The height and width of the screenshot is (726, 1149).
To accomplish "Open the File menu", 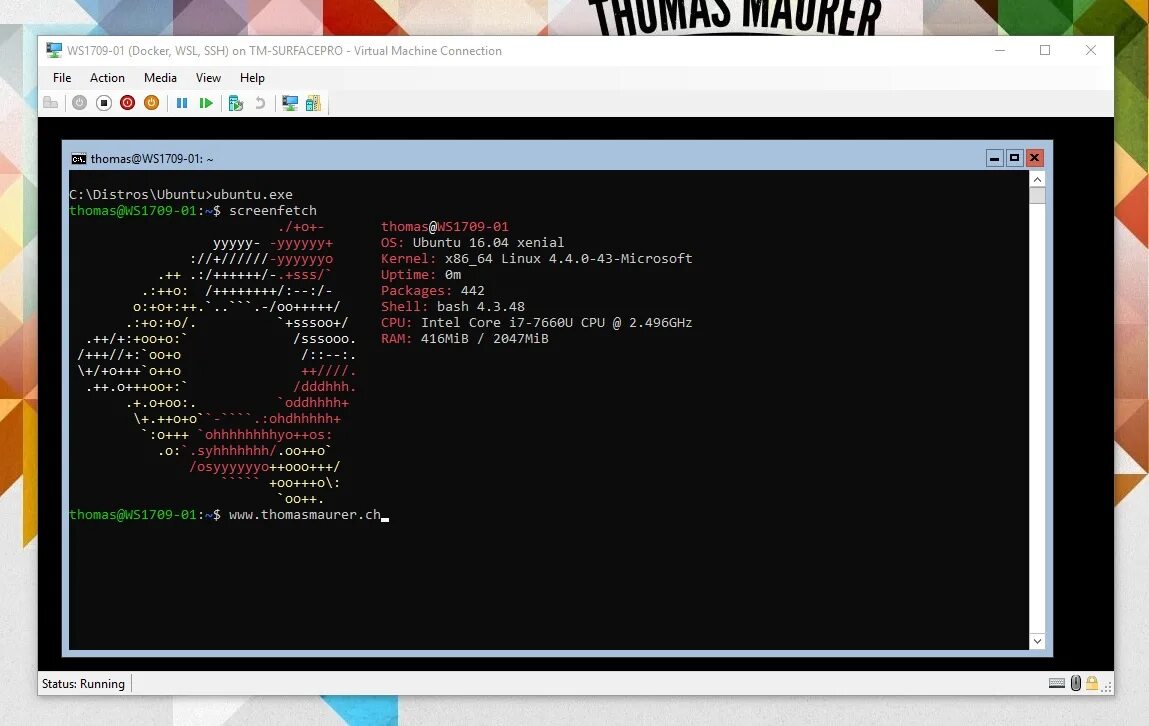I will (x=62, y=78).
